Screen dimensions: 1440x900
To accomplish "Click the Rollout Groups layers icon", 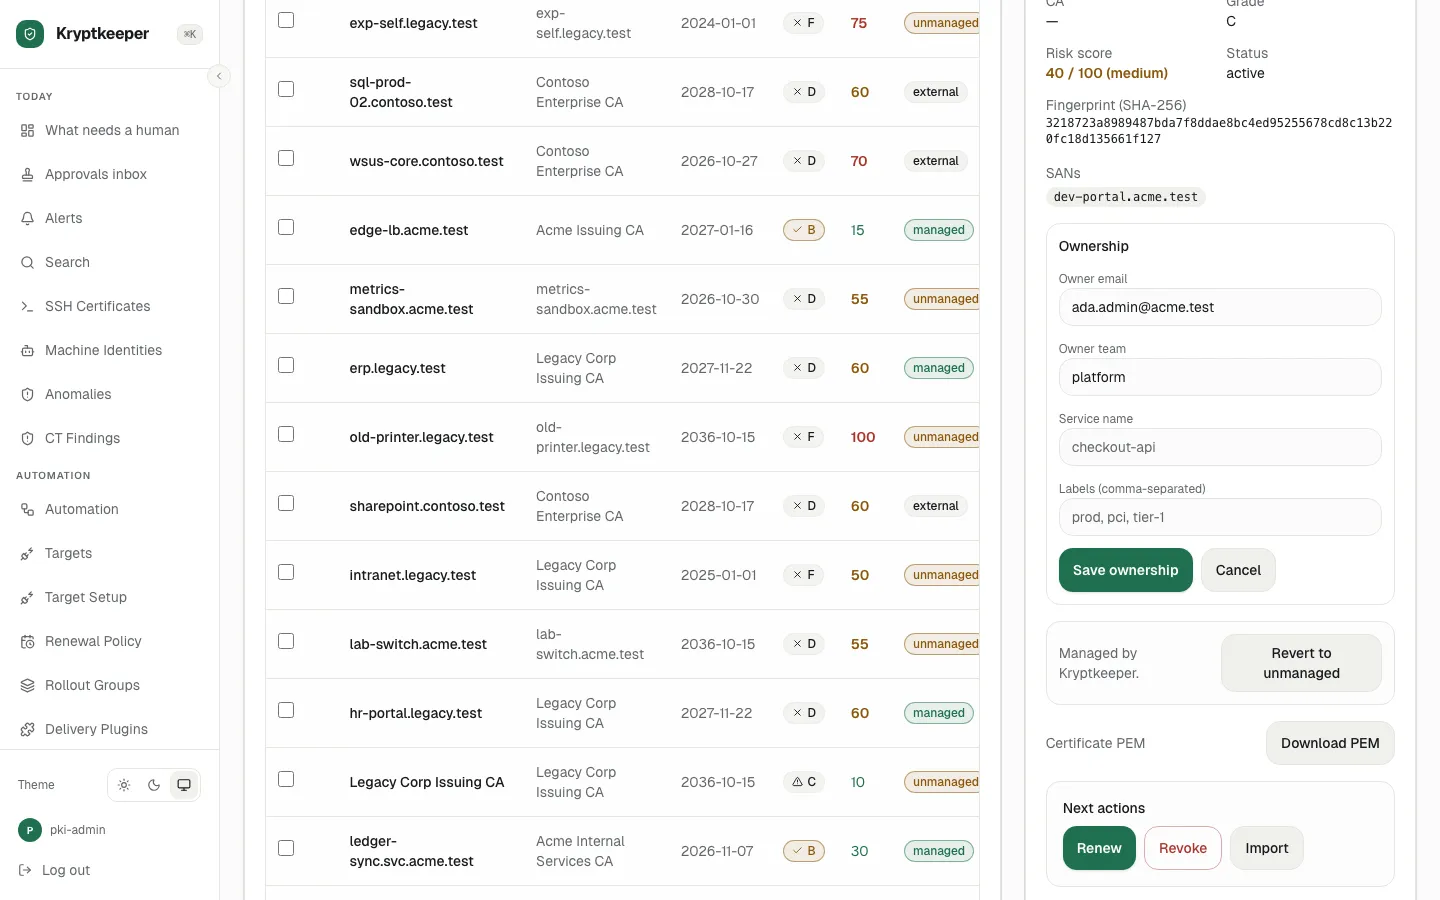I will 27,685.
